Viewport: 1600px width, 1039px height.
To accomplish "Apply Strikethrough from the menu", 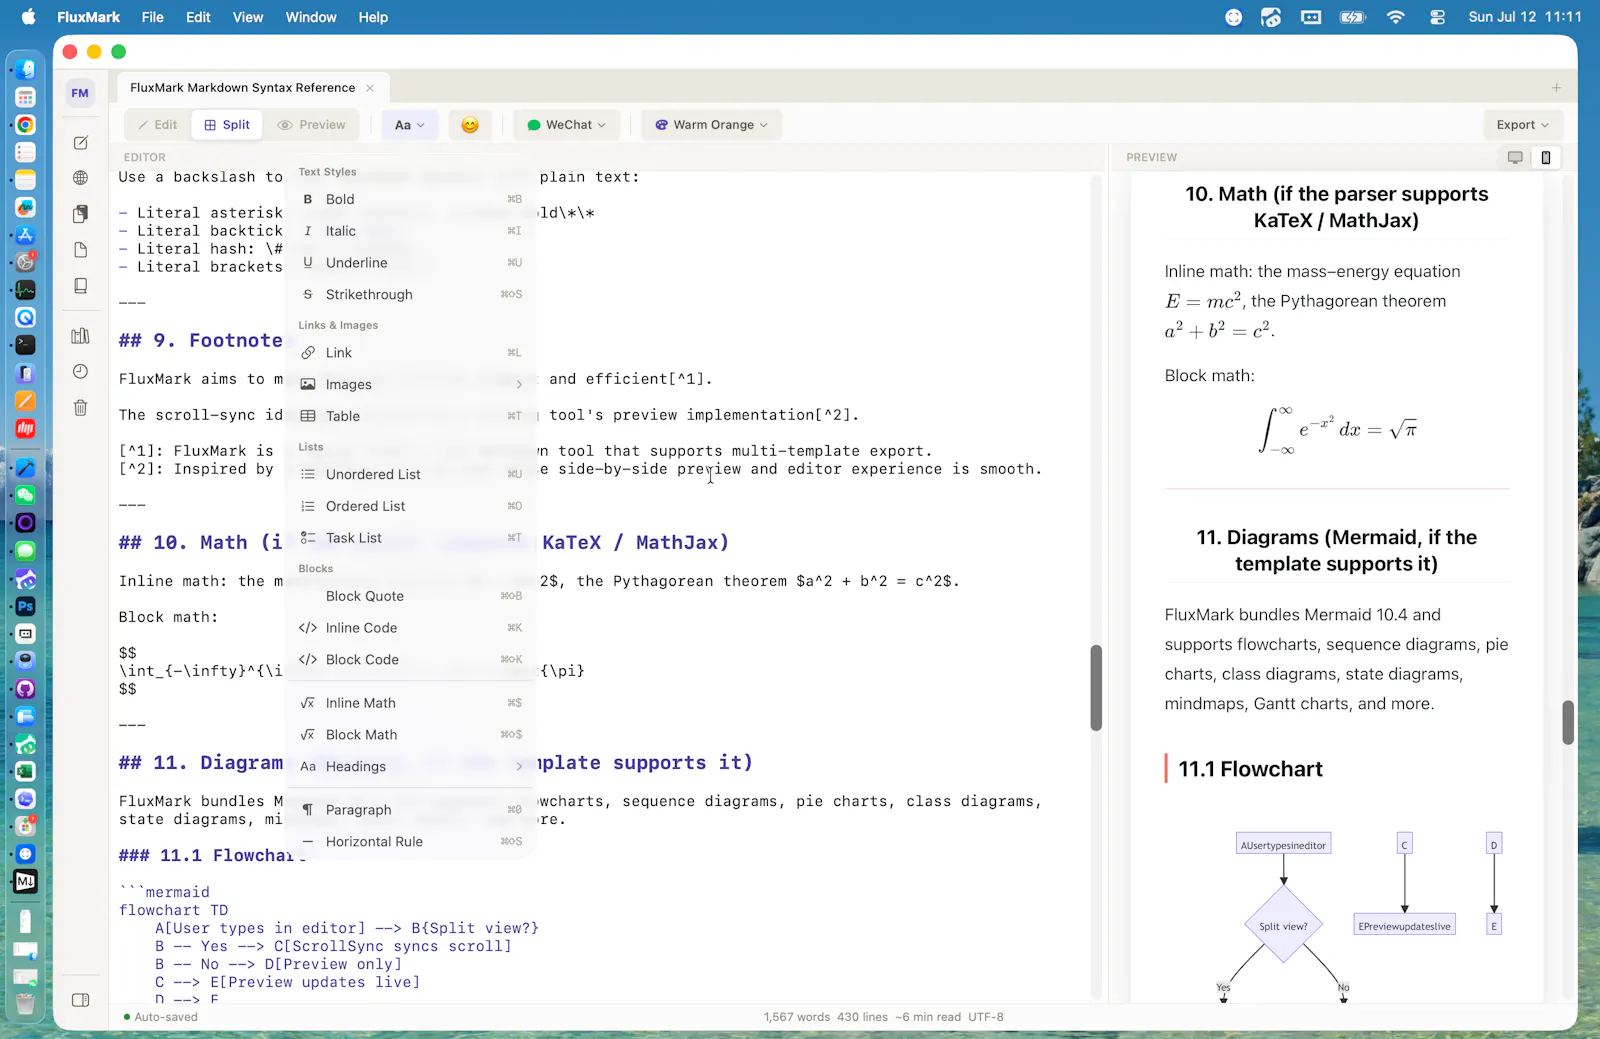I will click(411, 295).
